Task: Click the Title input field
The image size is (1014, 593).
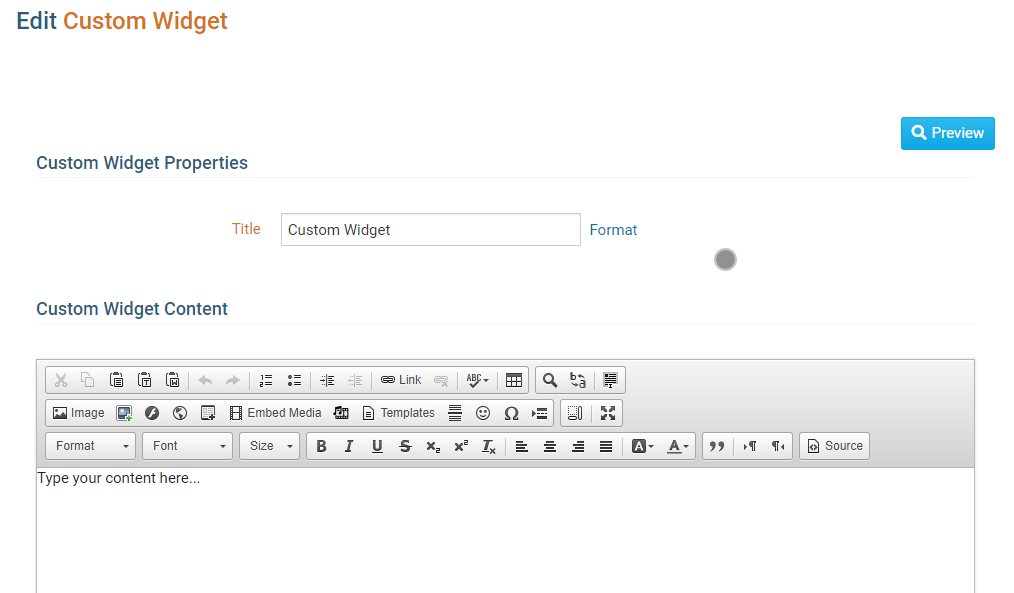Action: [x=430, y=230]
